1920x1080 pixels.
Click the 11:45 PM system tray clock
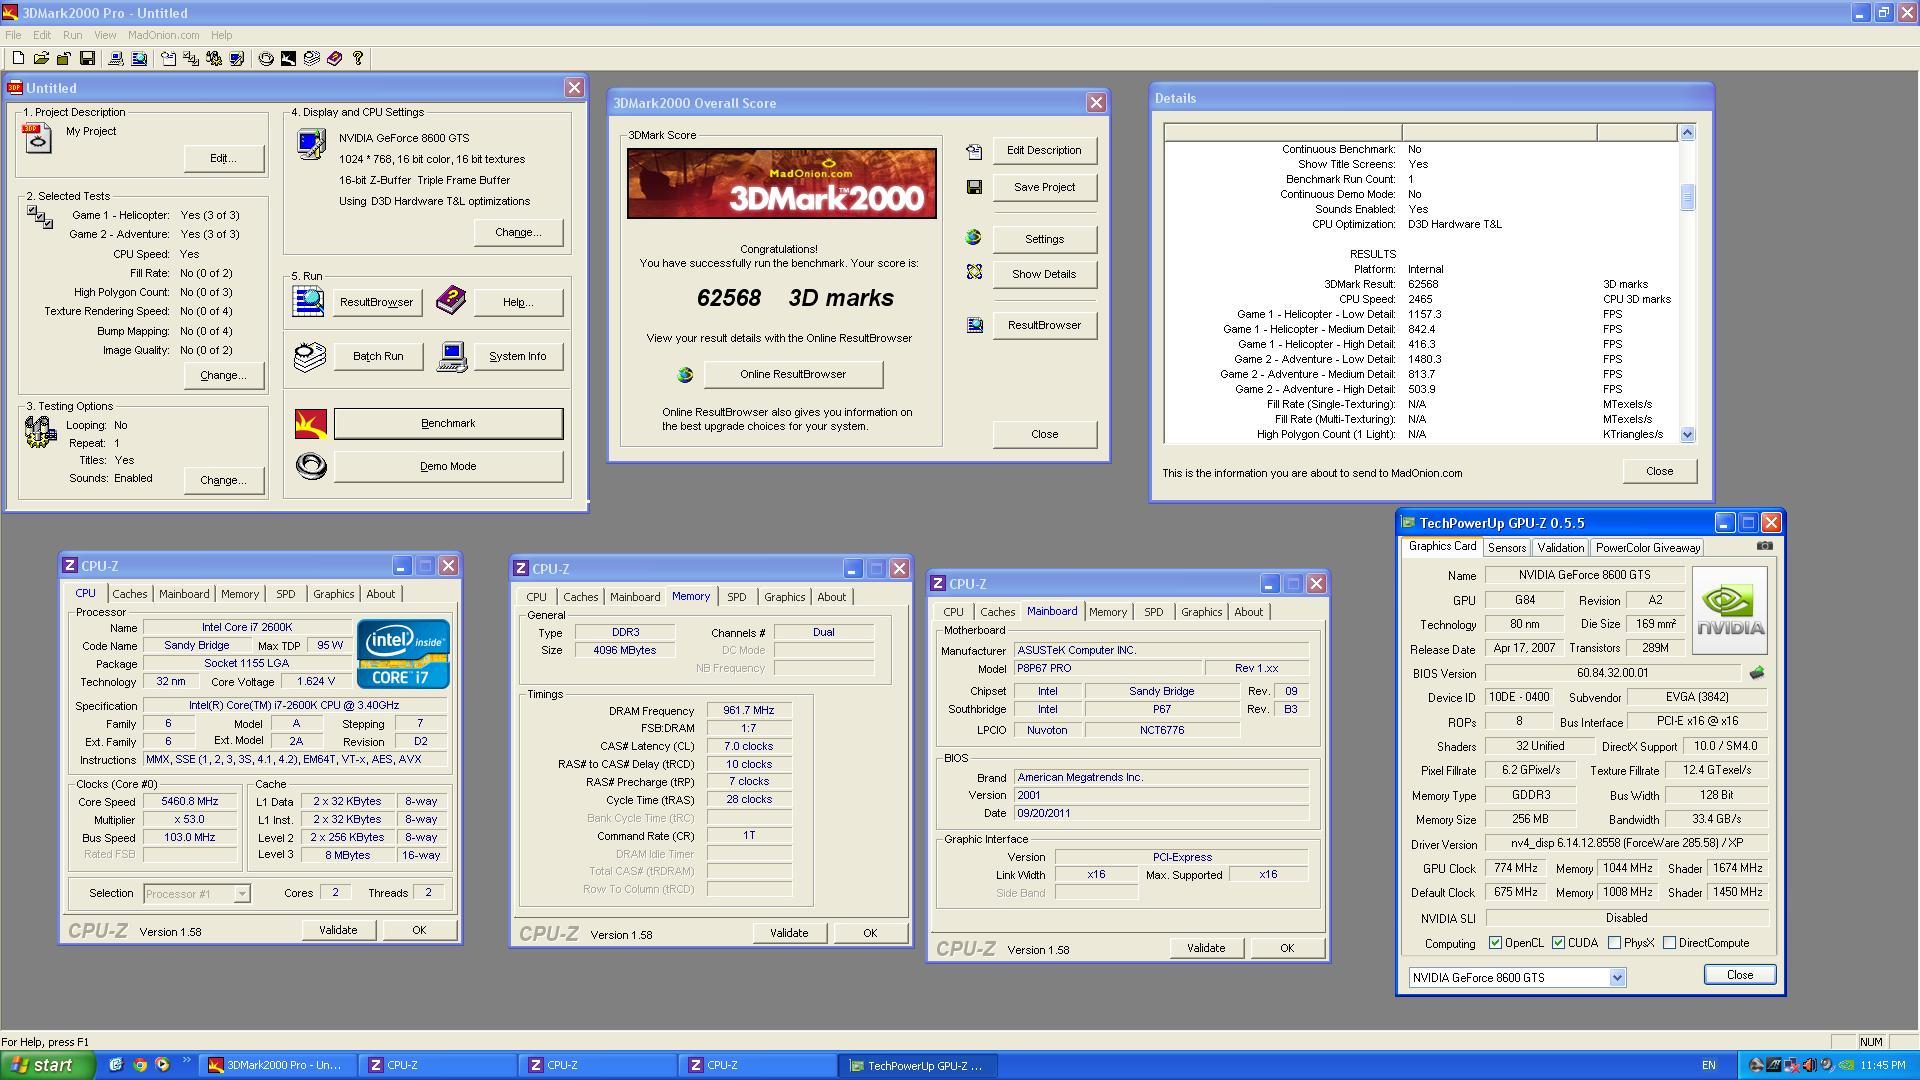pyautogui.click(x=1883, y=1066)
